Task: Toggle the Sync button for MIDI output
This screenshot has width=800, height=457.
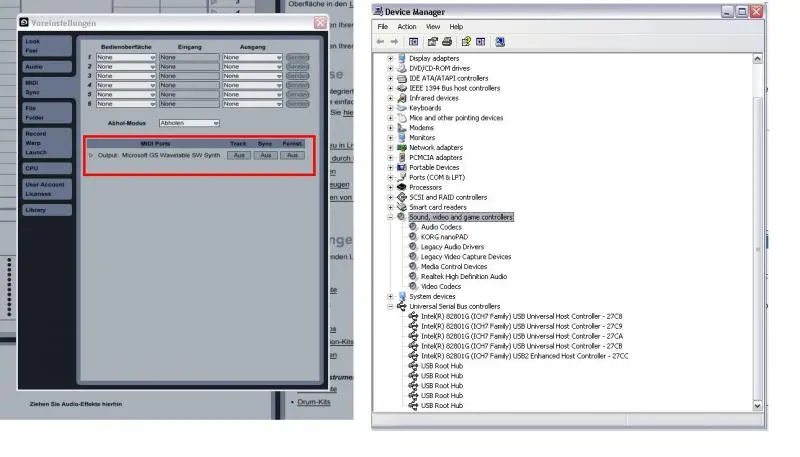Action: click(265, 155)
